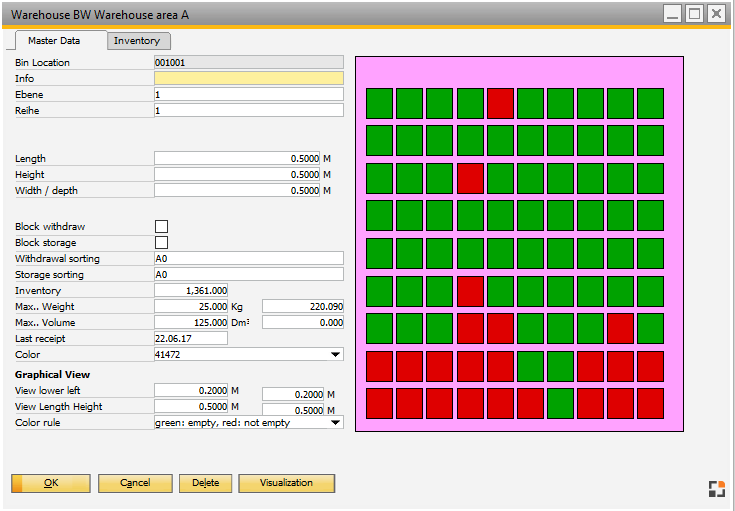This screenshot has height=511, width=735.
Task: Click the Delete button
Action: [205, 483]
